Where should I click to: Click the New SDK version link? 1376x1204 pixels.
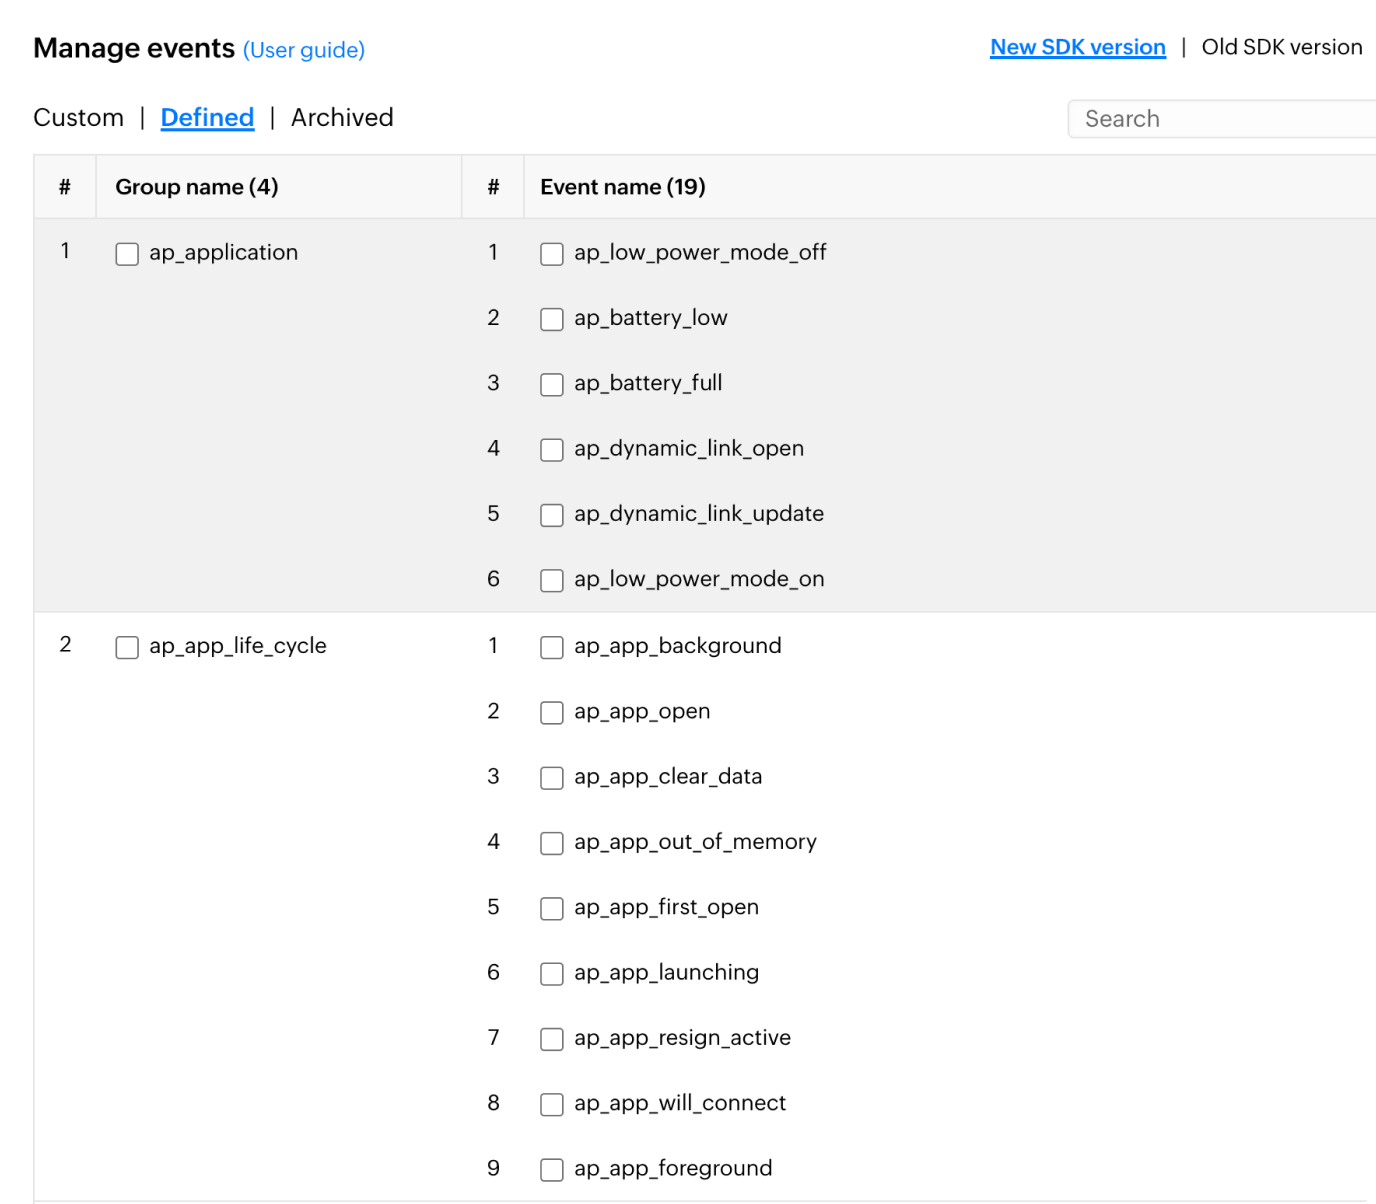1077,46
